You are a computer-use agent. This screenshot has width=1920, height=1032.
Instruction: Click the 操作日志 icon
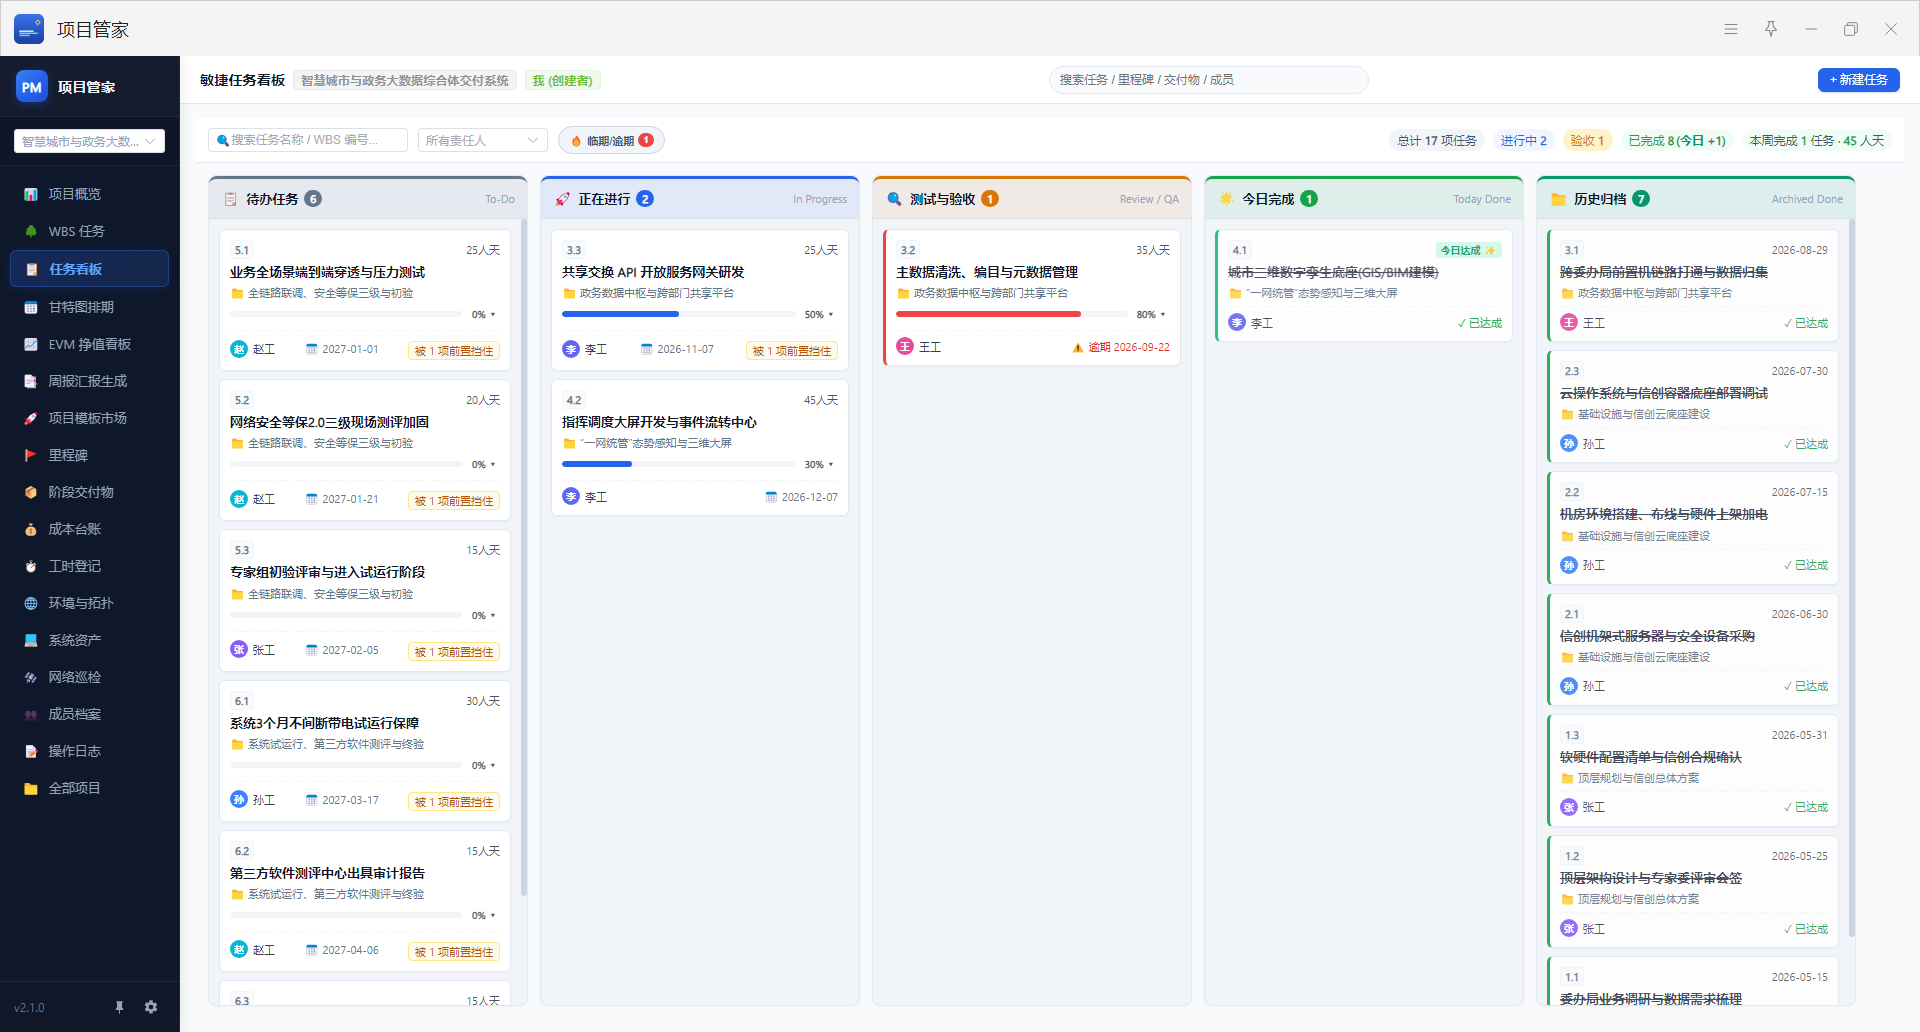31,751
